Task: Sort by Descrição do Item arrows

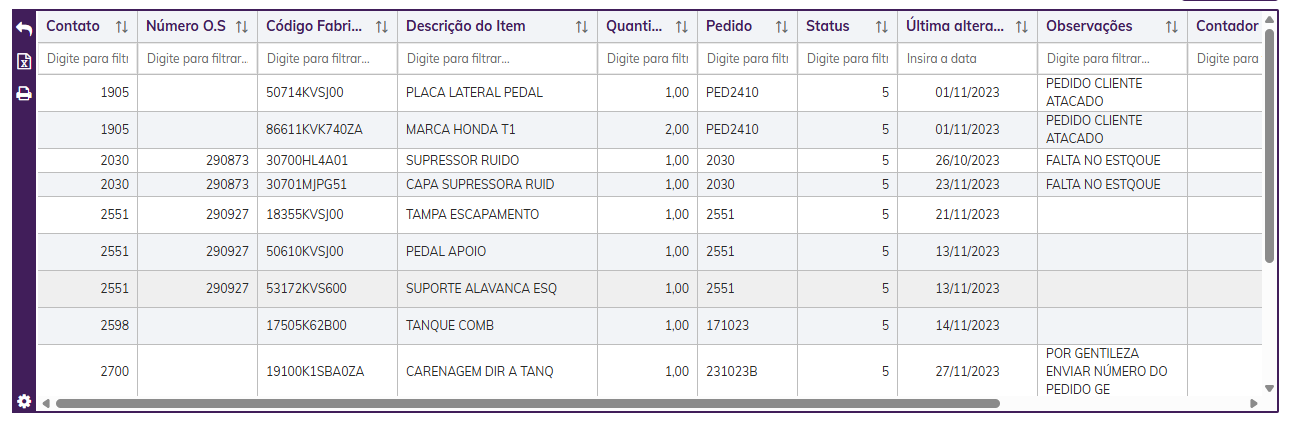Action: [x=581, y=27]
